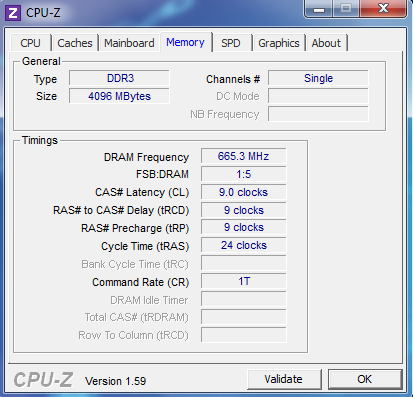Click the OK button
Image resolution: width=413 pixels, height=397 pixels.
365,379
